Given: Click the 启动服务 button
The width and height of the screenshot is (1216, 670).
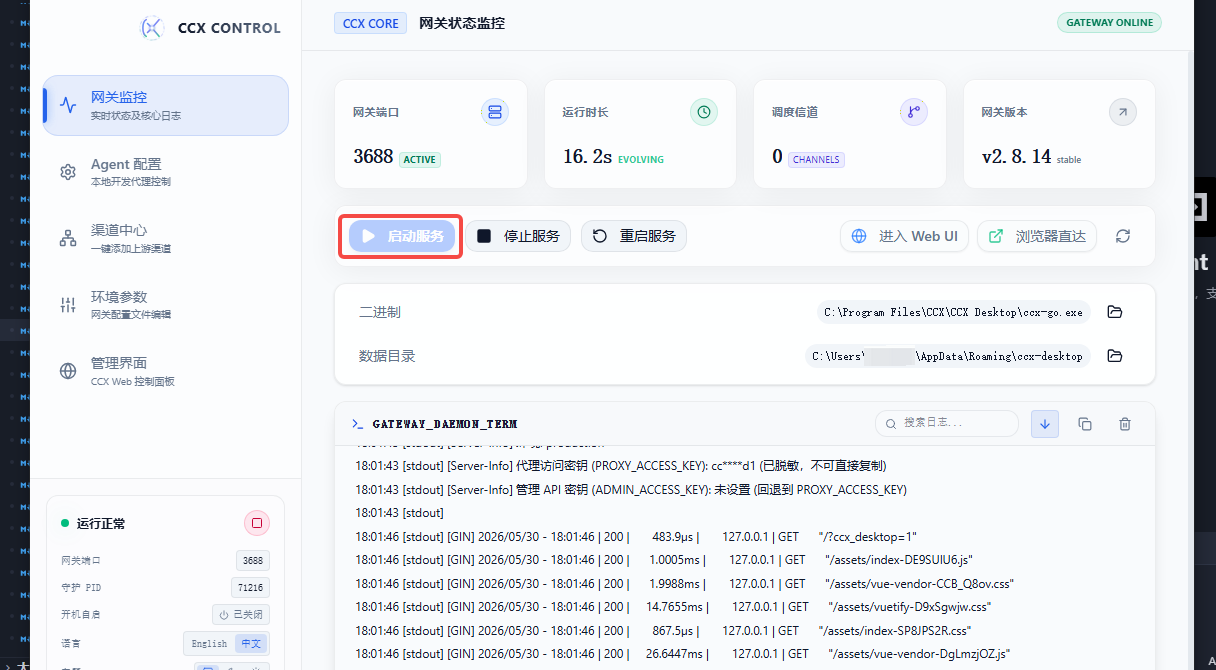Looking at the screenshot, I should (x=402, y=236).
